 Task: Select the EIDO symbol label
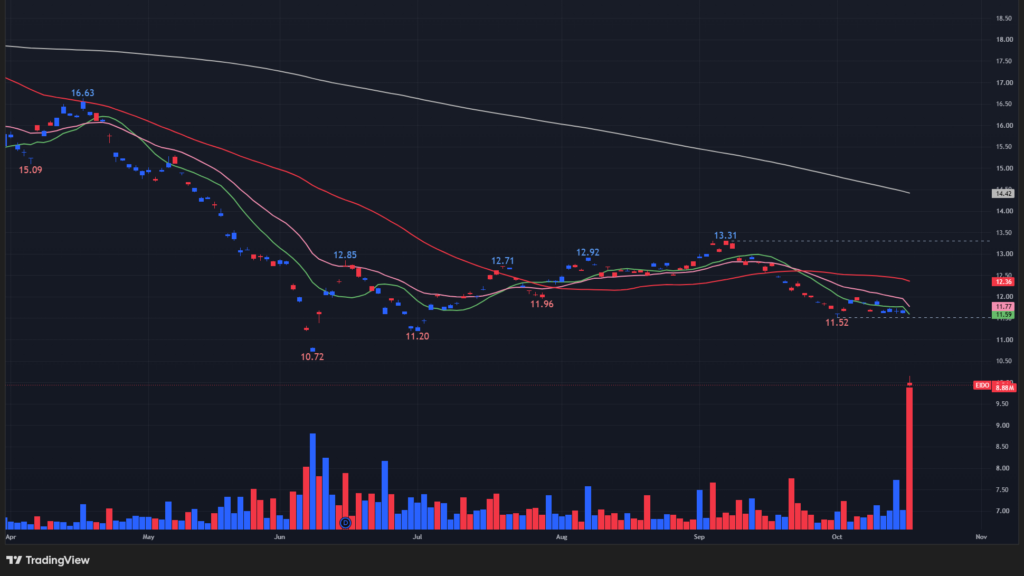click(x=982, y=385)
